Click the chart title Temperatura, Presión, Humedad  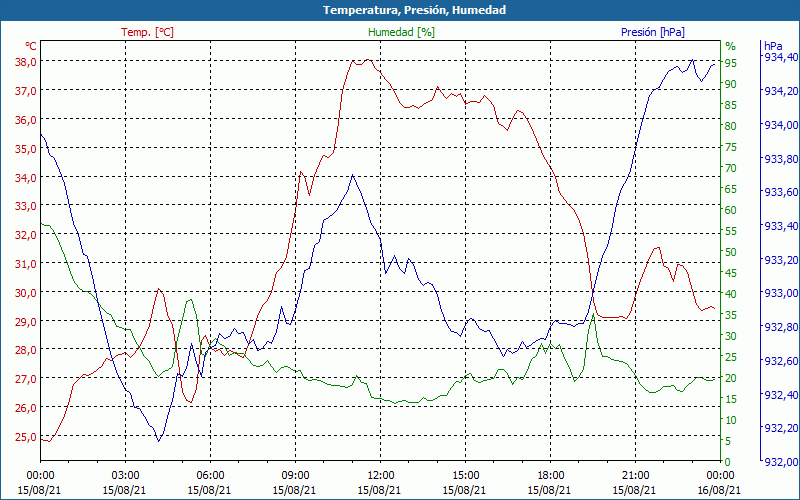click(x=414, y=10)
